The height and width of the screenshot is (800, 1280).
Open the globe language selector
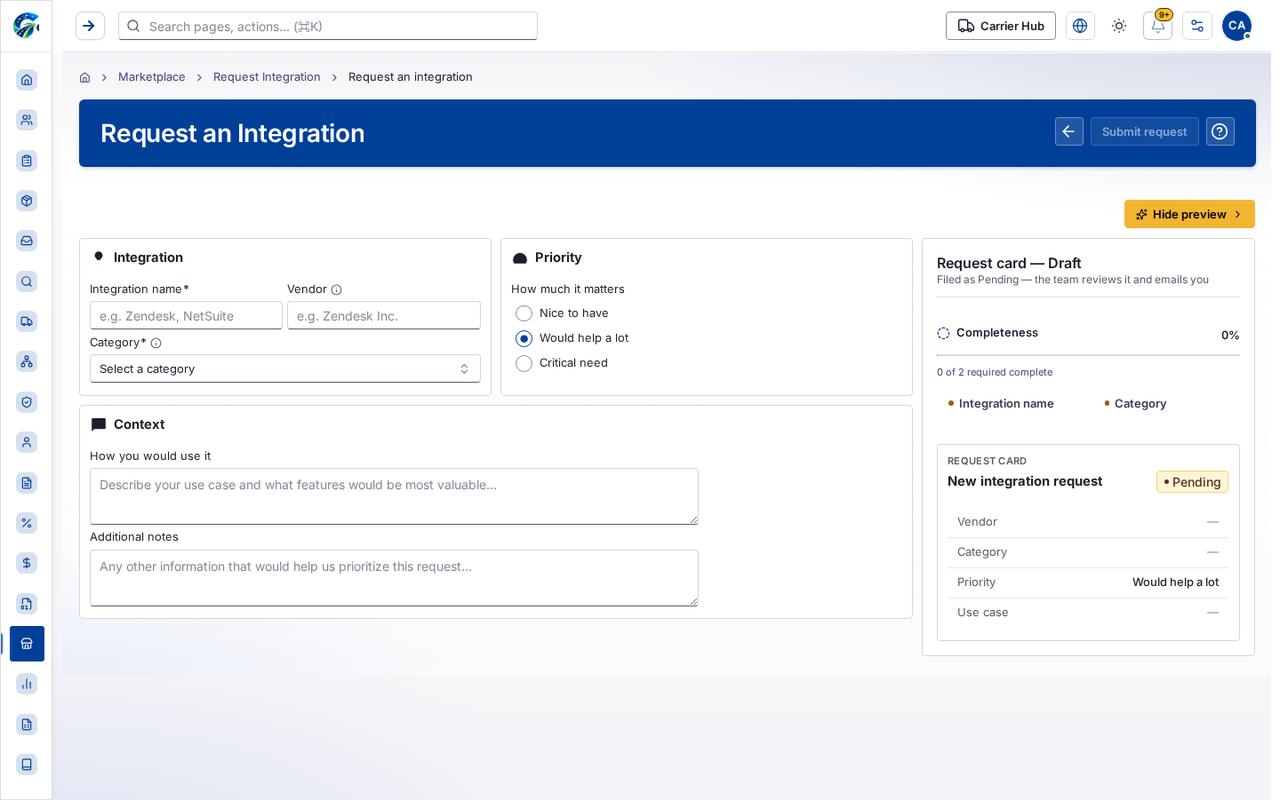(x=1080, y=26)
